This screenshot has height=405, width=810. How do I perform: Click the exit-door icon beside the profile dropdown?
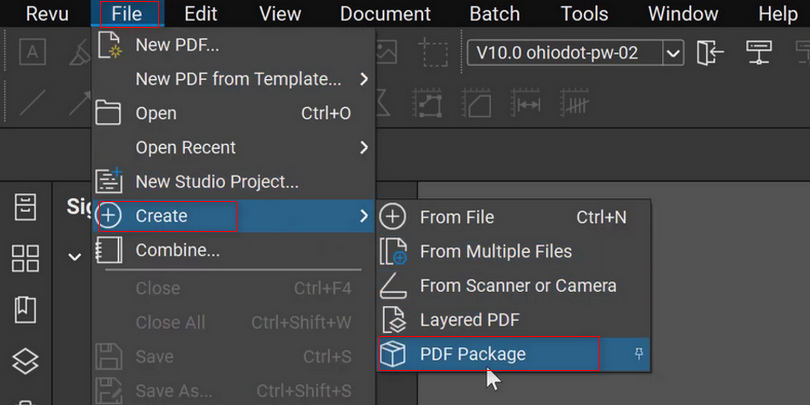click(x=710, y=53)
